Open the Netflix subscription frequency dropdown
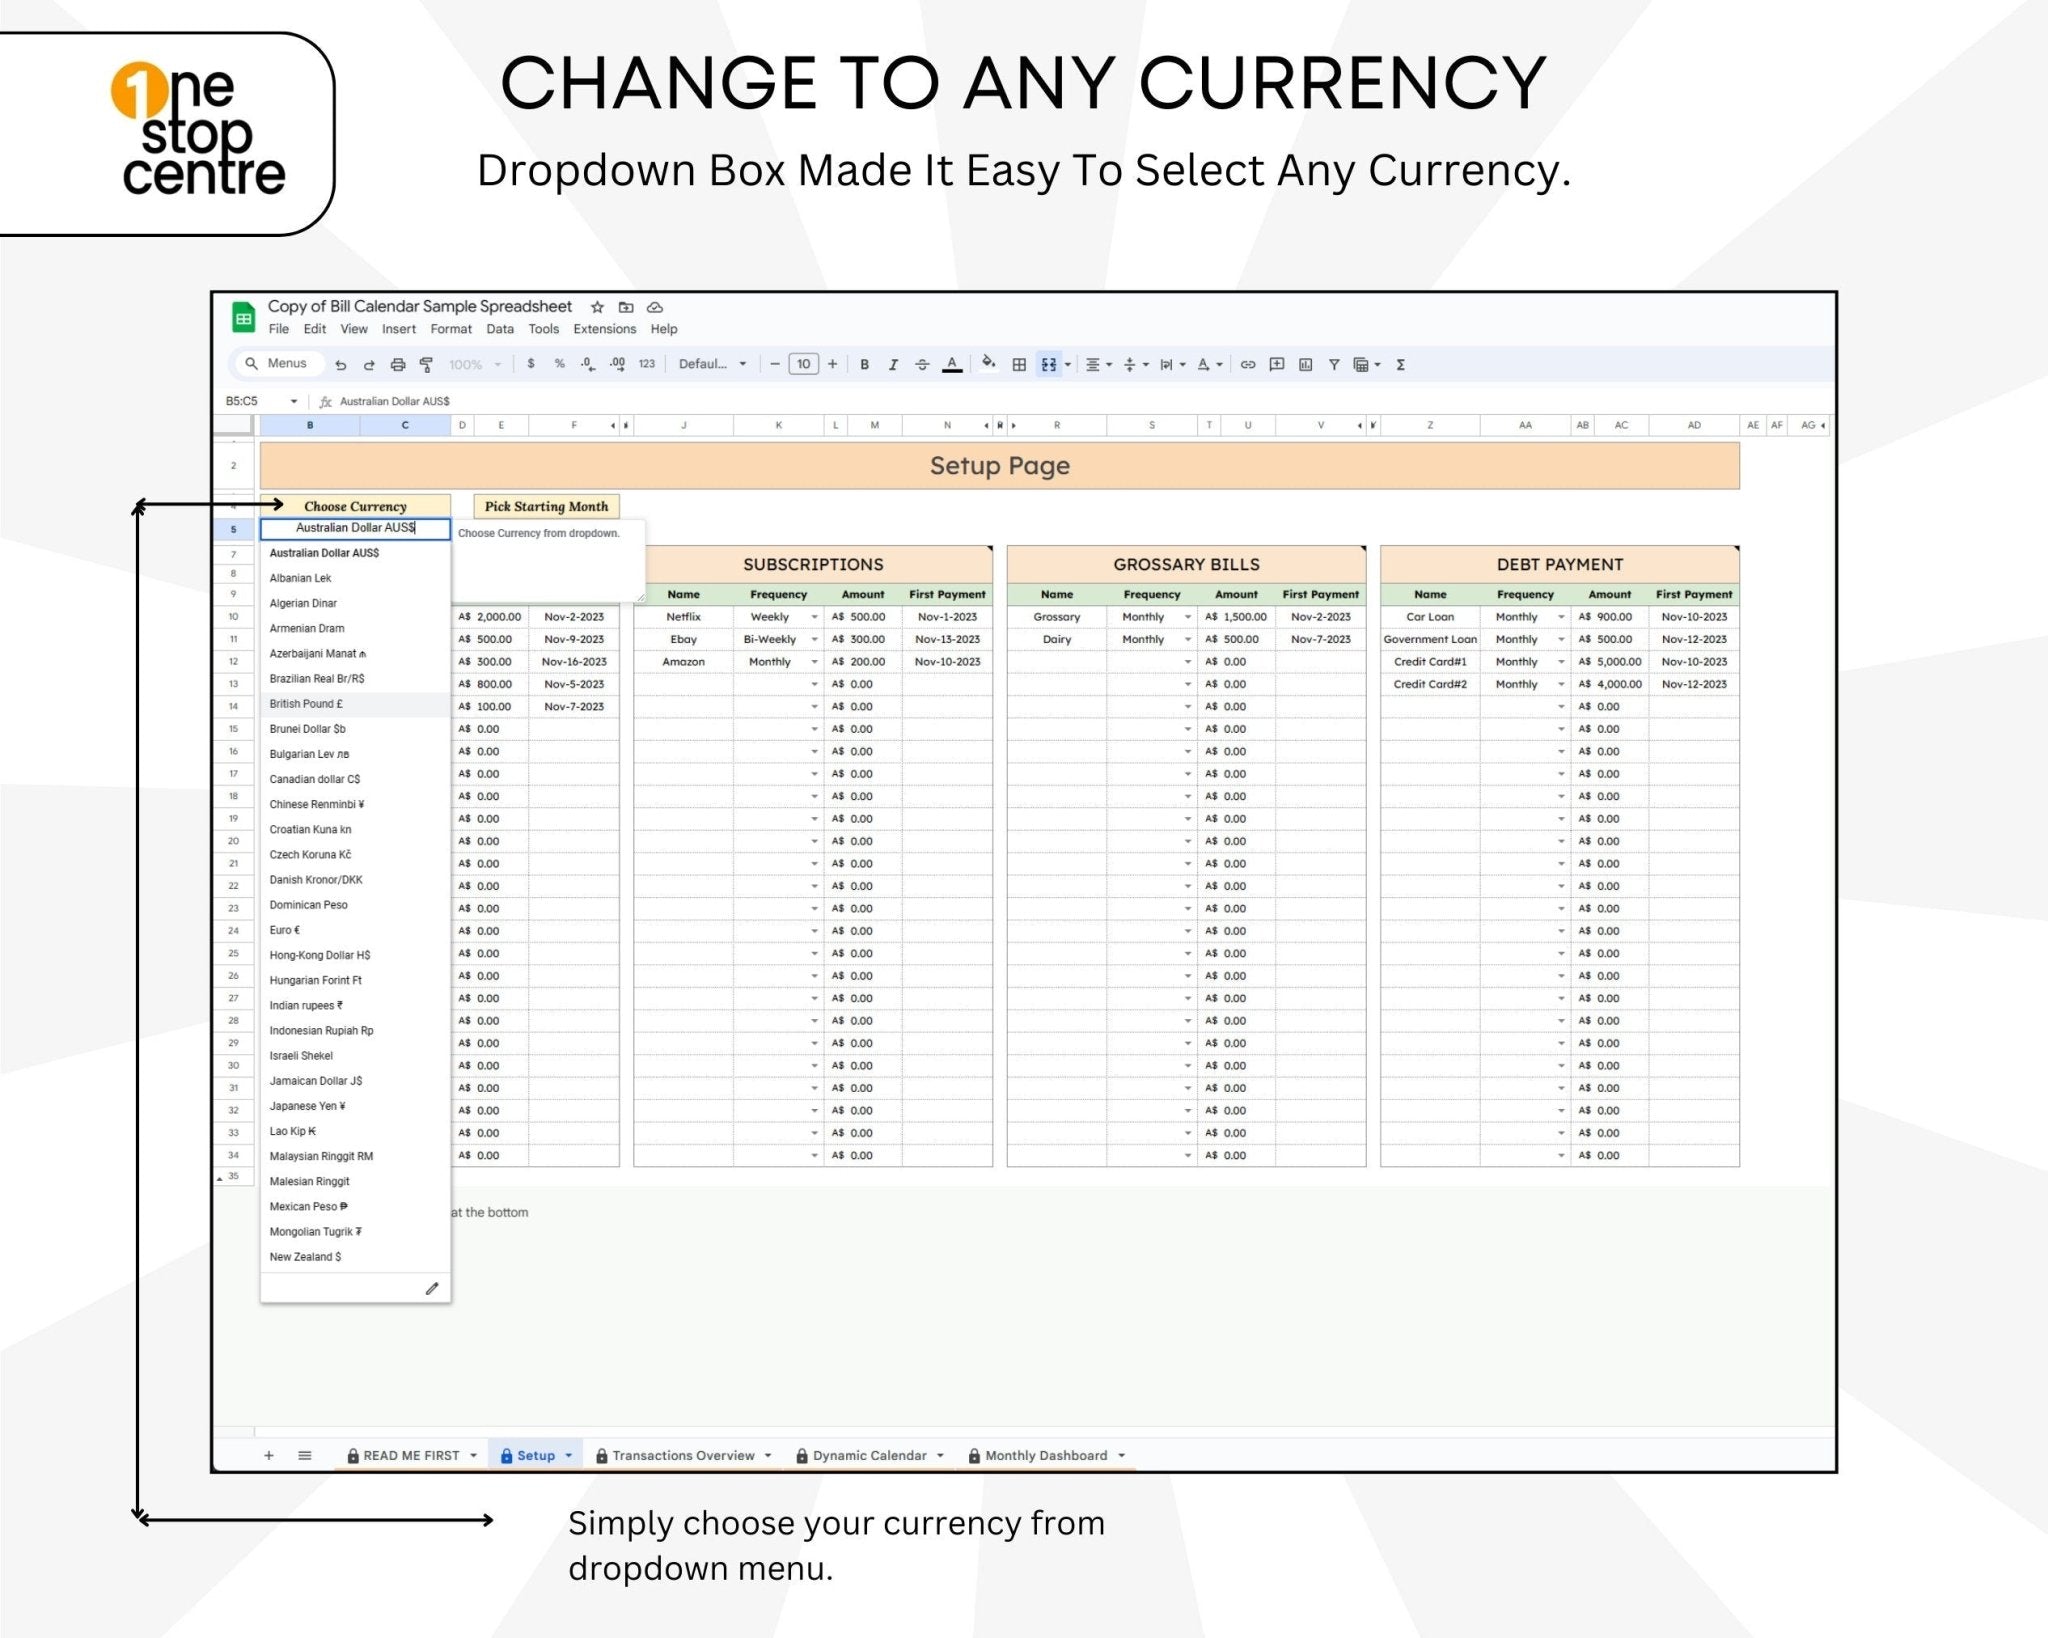 click(813, 617)
